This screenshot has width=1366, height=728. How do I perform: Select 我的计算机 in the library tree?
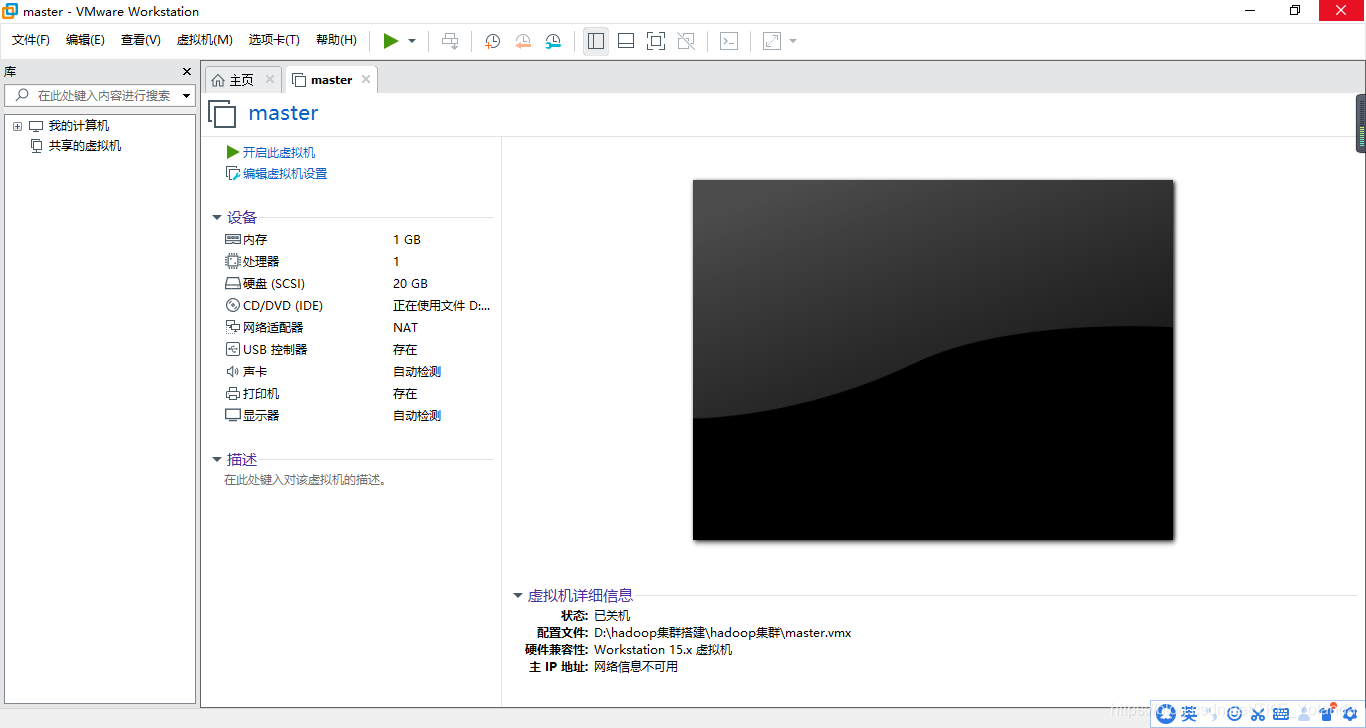tap(79, 126)
